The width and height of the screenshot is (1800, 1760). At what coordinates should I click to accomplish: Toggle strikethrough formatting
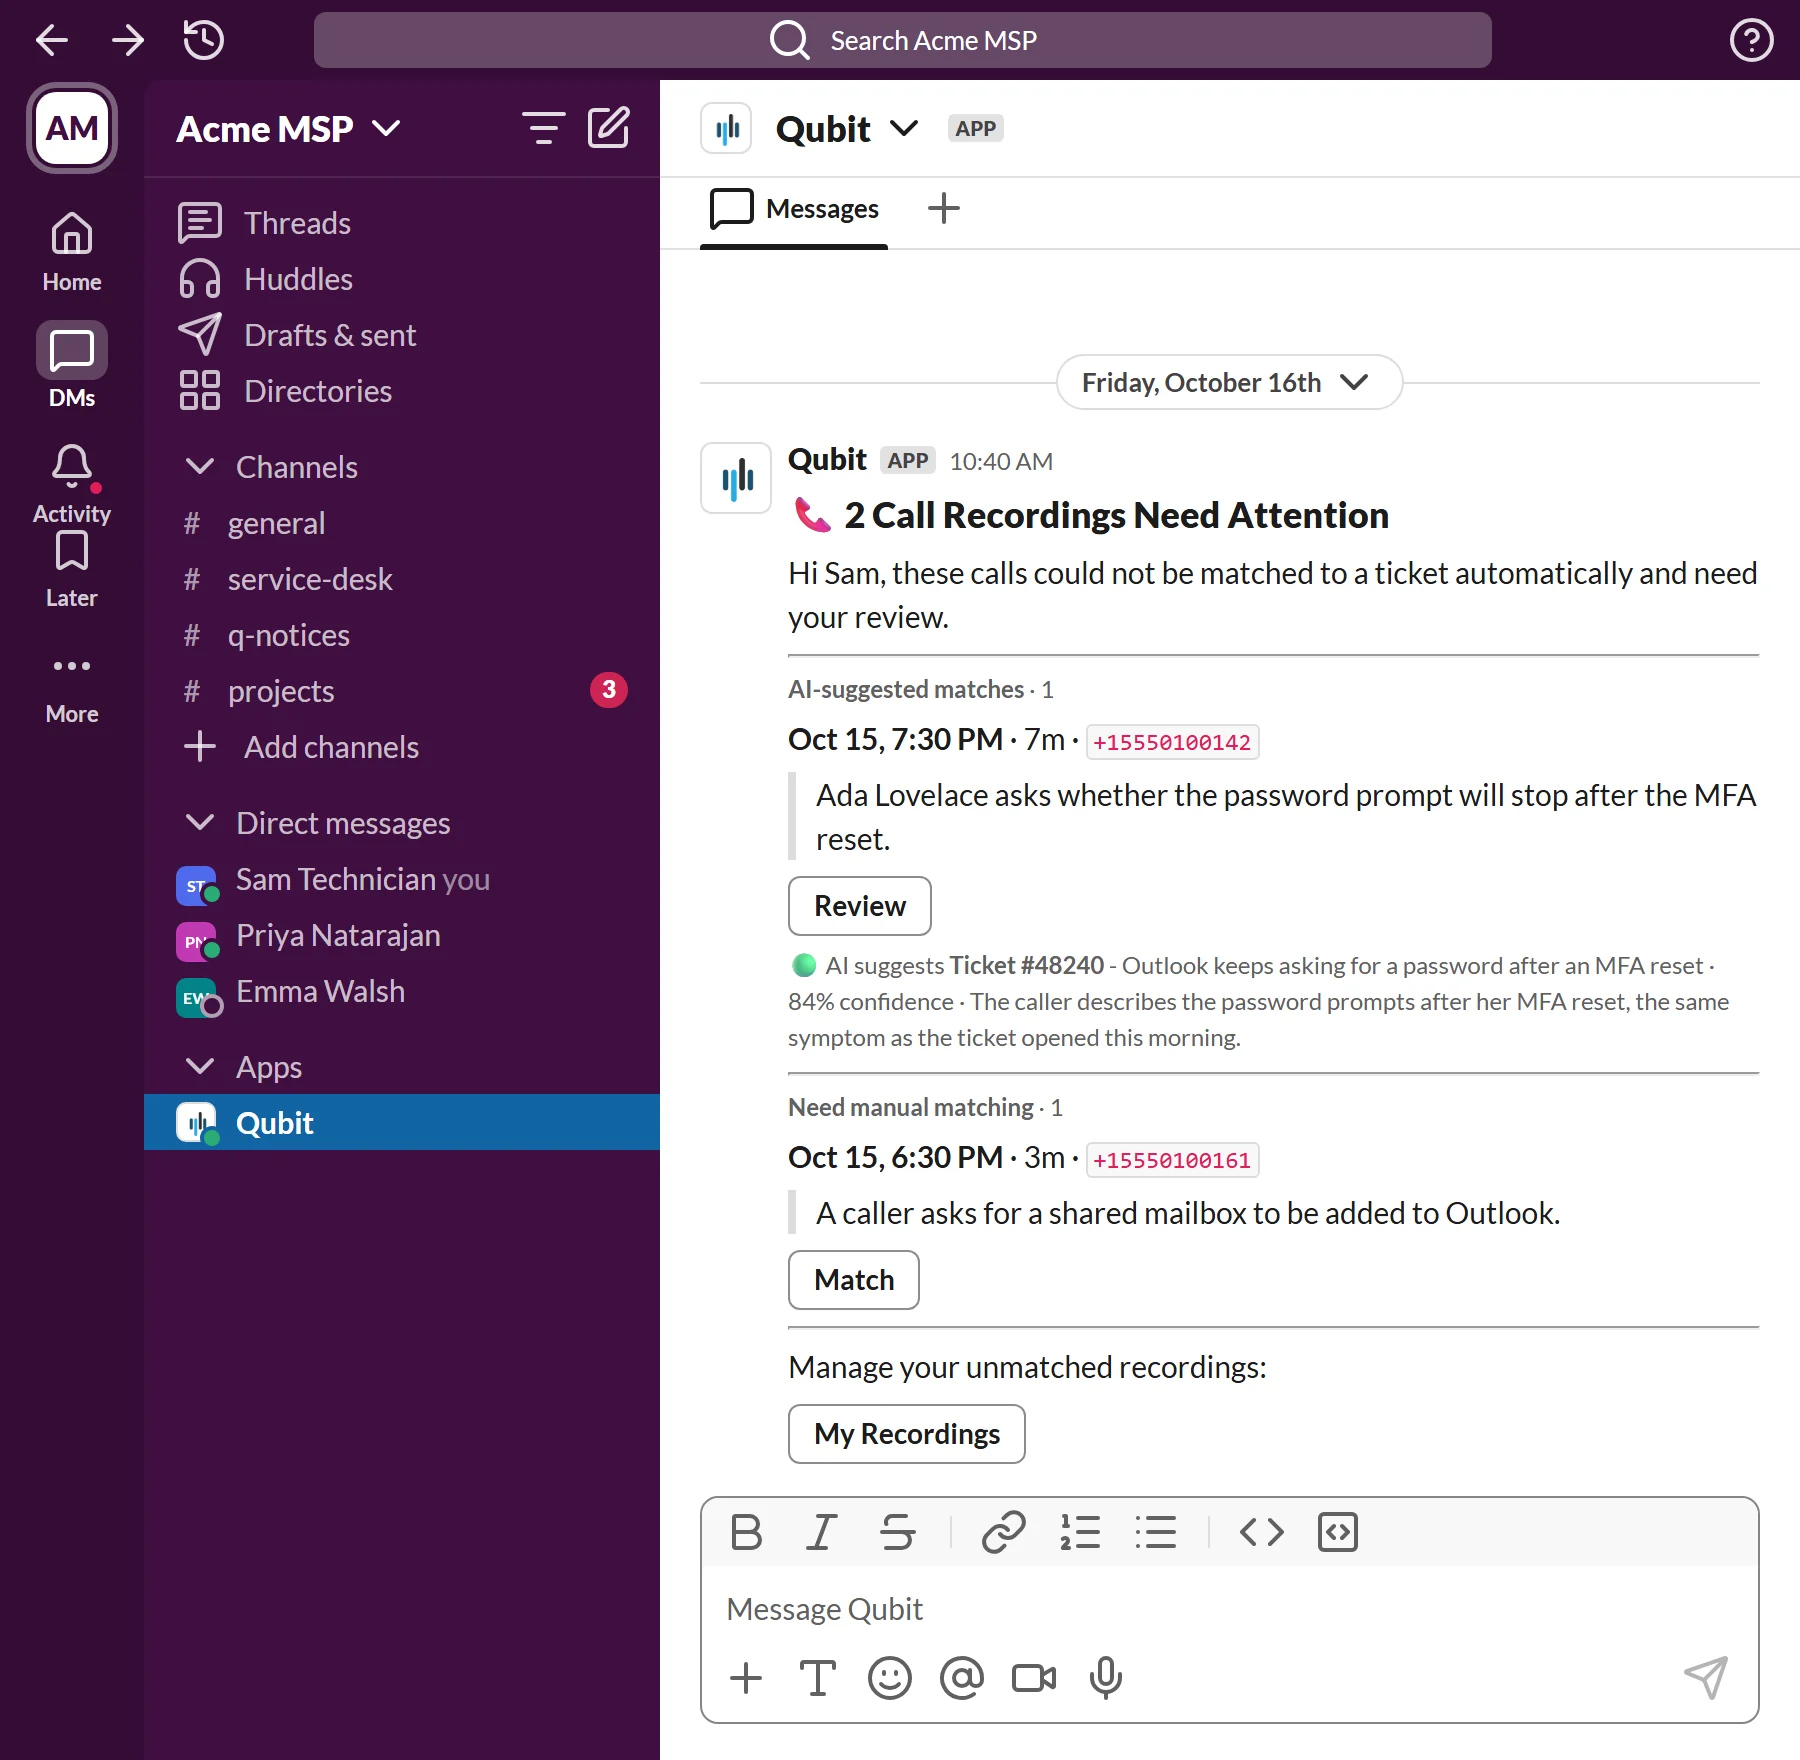[x=897, y=1532]
